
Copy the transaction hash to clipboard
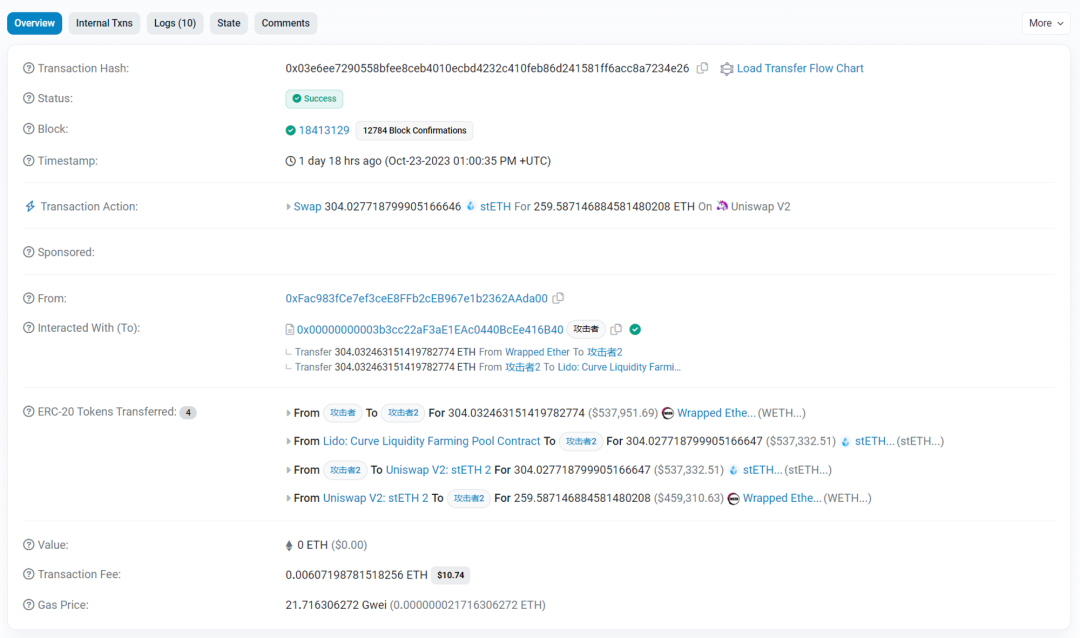click(x=702, y=68)
